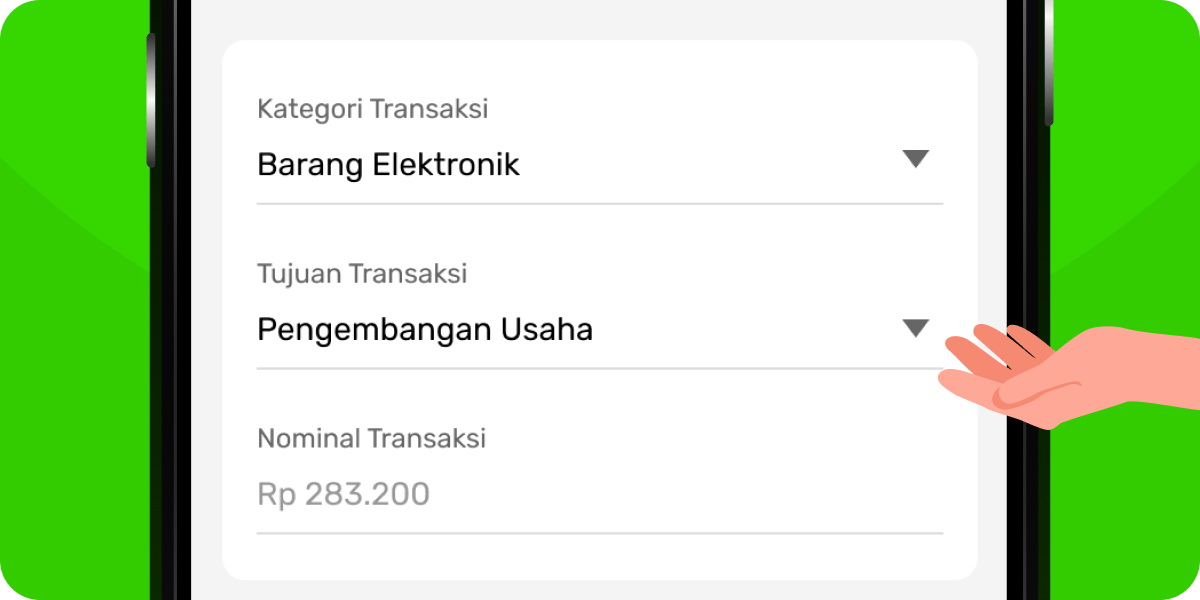Click the Tujuan Transaksi label
The height and width of the screenshot is (600, 1200).
[x=361, y=273]
